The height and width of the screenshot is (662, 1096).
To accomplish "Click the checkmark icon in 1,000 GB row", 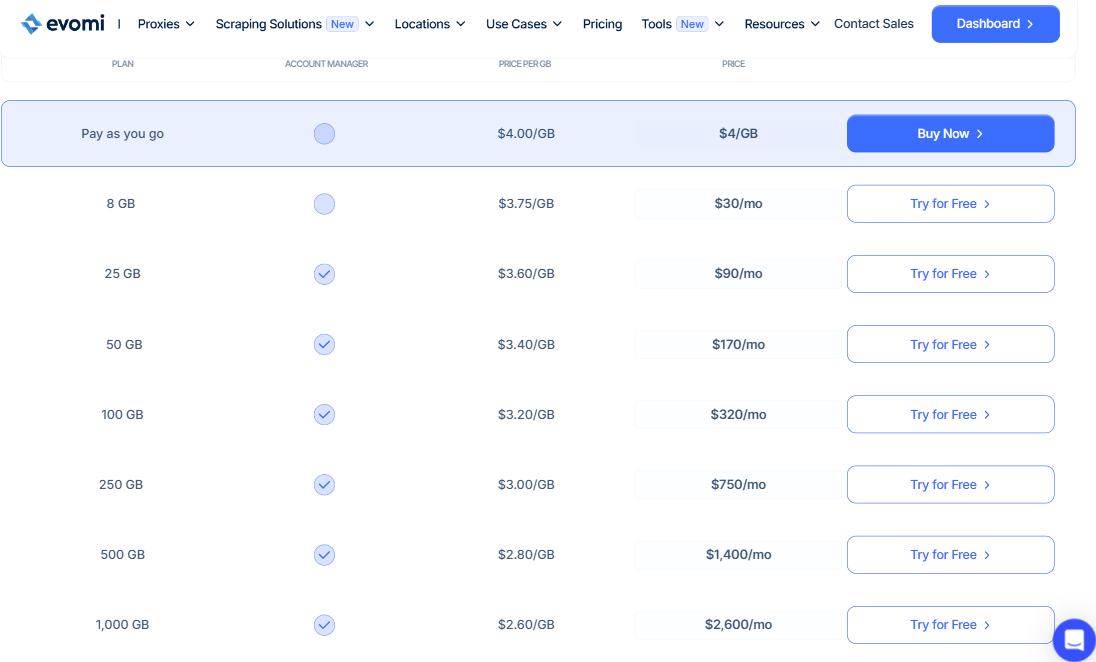I will 324,625.
